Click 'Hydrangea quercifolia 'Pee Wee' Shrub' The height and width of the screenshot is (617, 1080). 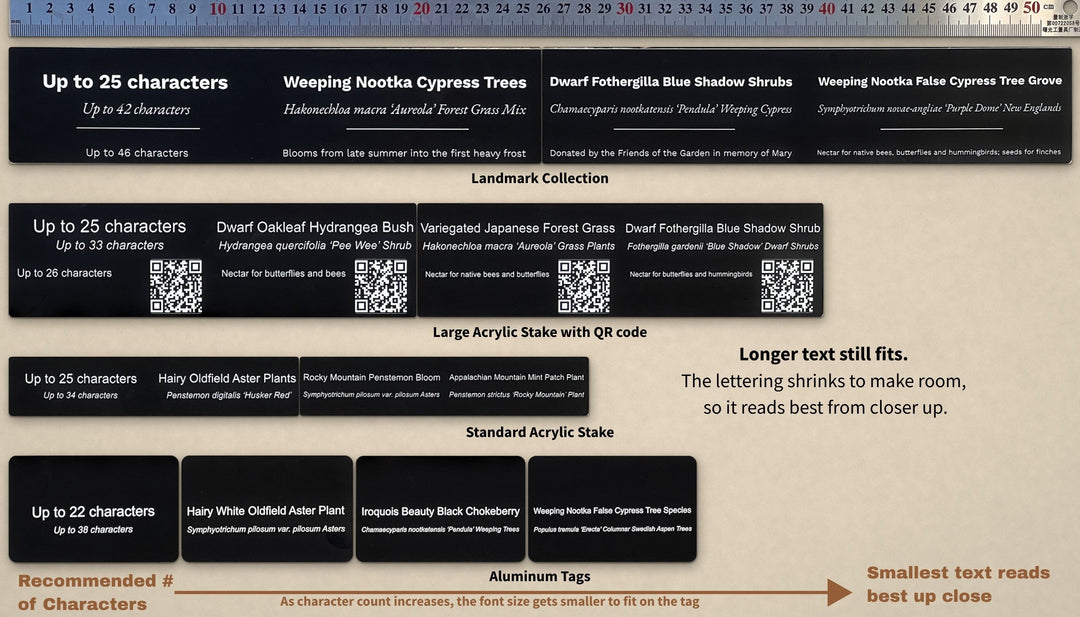pyautogui.click(x=315, y=246)
